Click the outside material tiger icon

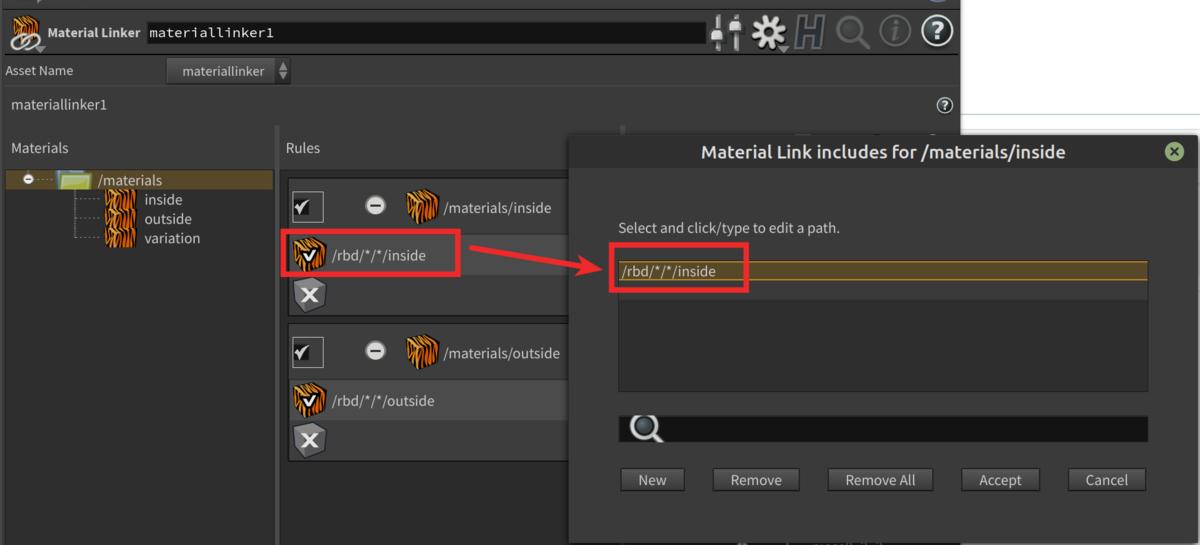120,219
